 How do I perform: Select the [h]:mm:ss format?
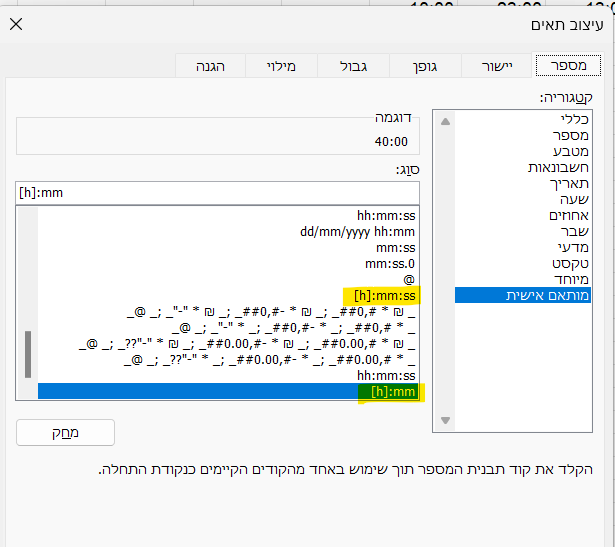228,296
